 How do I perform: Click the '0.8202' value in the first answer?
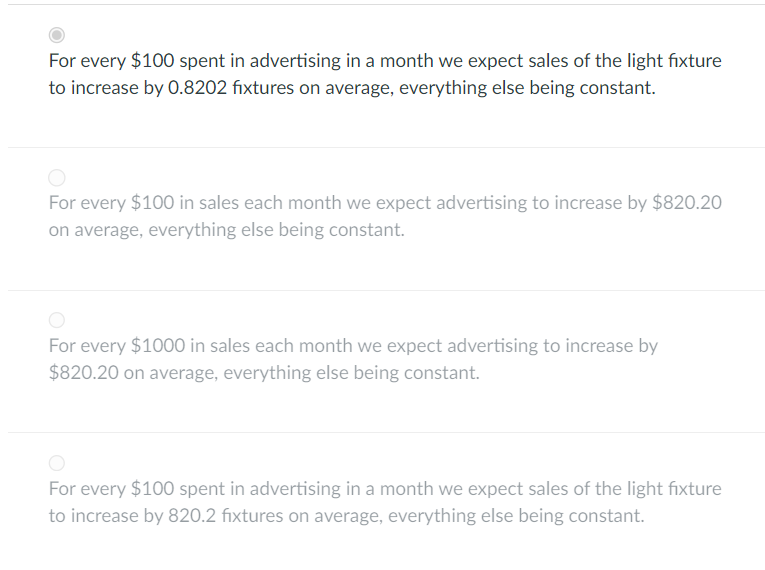pos(197,88)
